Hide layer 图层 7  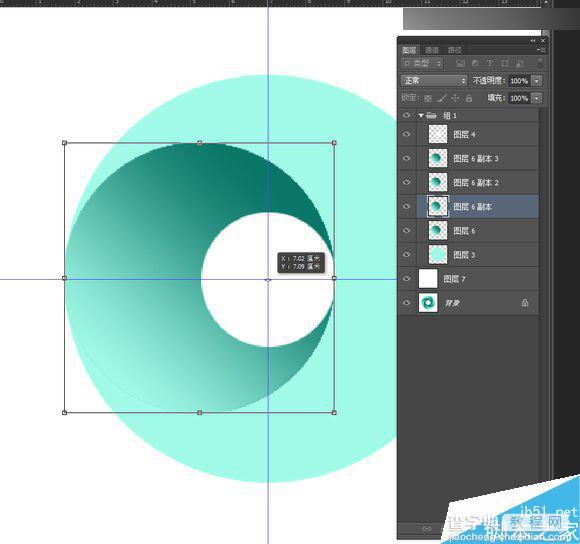pyautogui.click(x=407, y=278)
